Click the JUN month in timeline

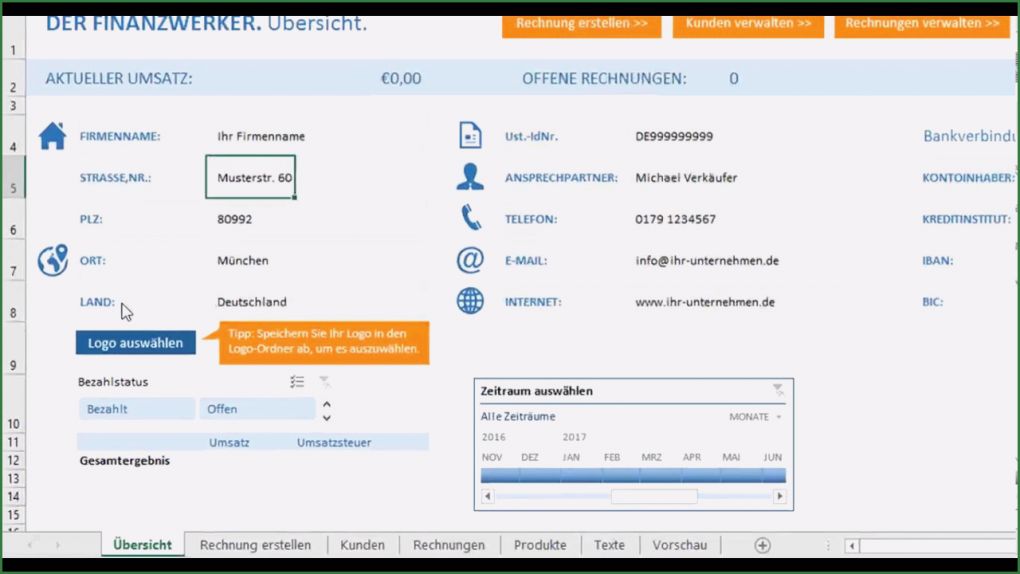(773, 457)
